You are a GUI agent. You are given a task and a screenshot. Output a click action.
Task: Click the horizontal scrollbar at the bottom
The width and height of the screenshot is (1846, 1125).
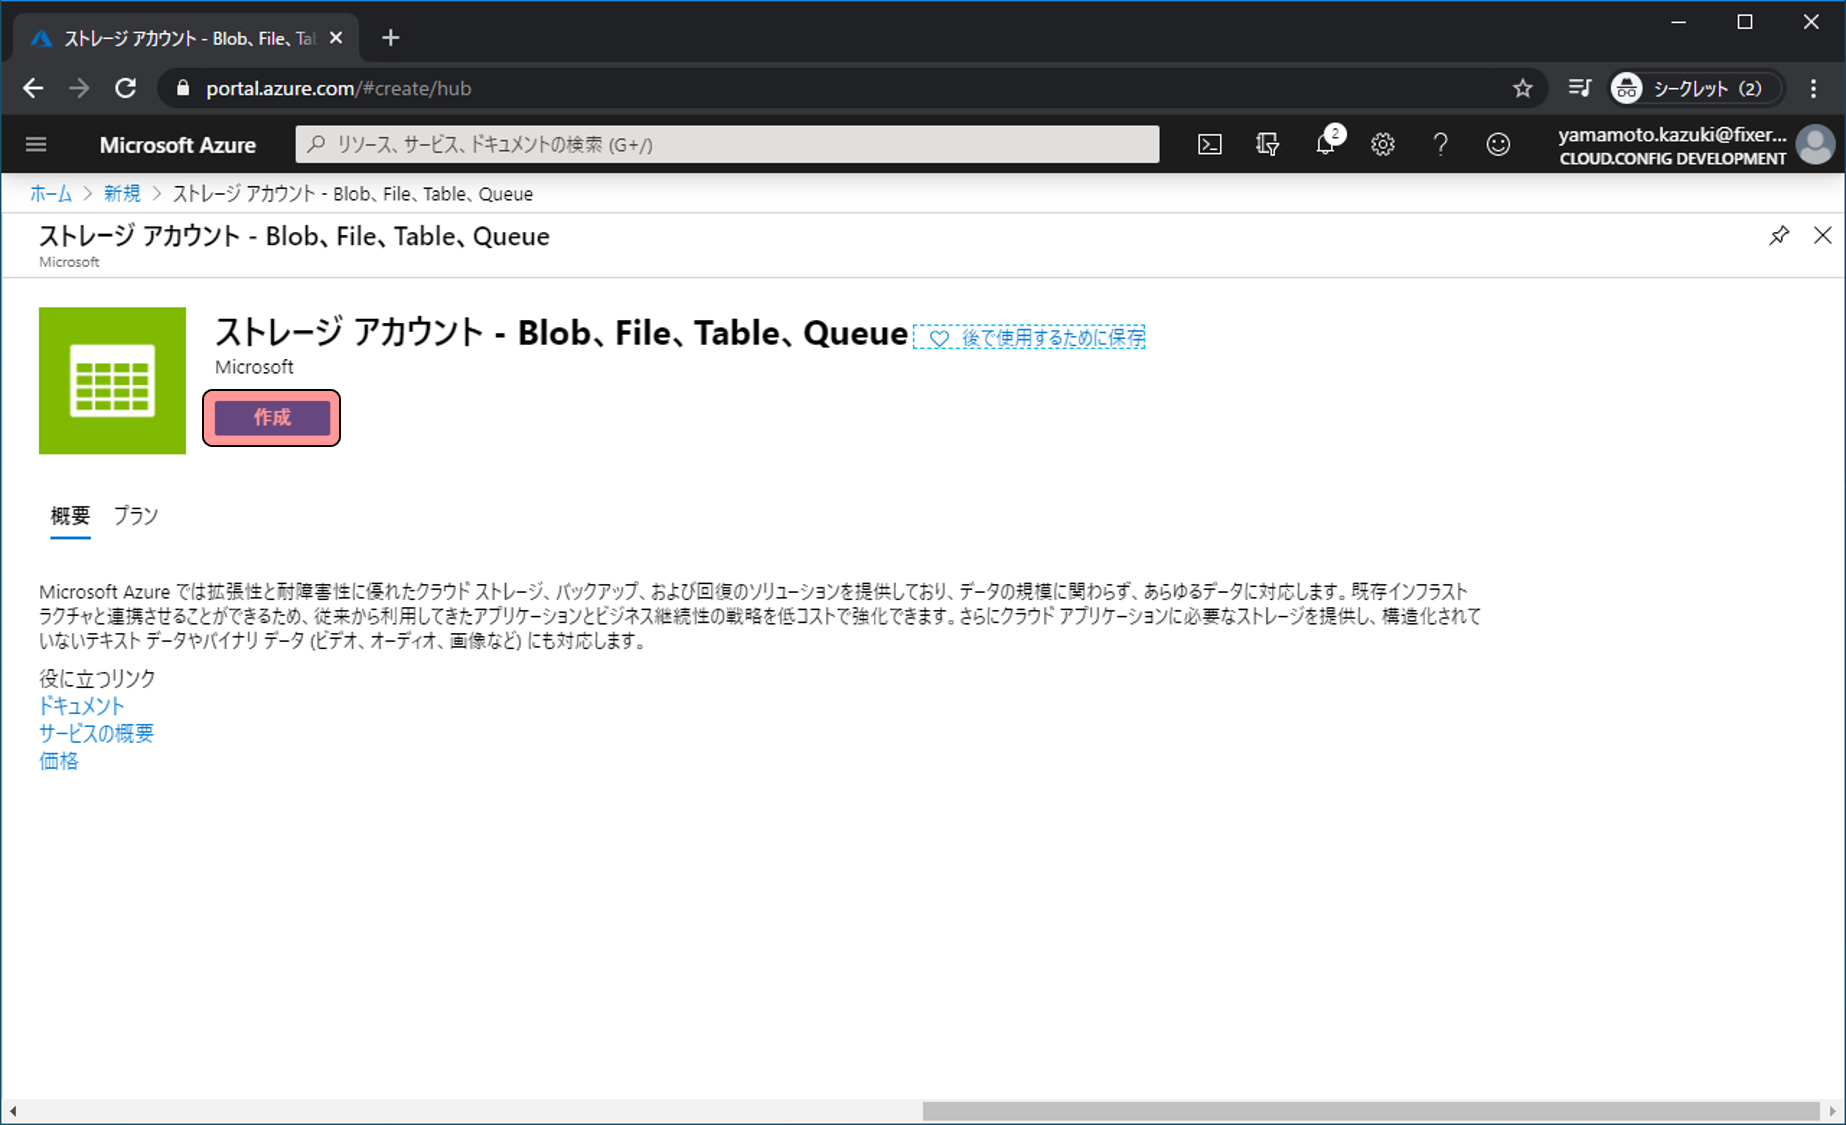click(1370, 1111)
